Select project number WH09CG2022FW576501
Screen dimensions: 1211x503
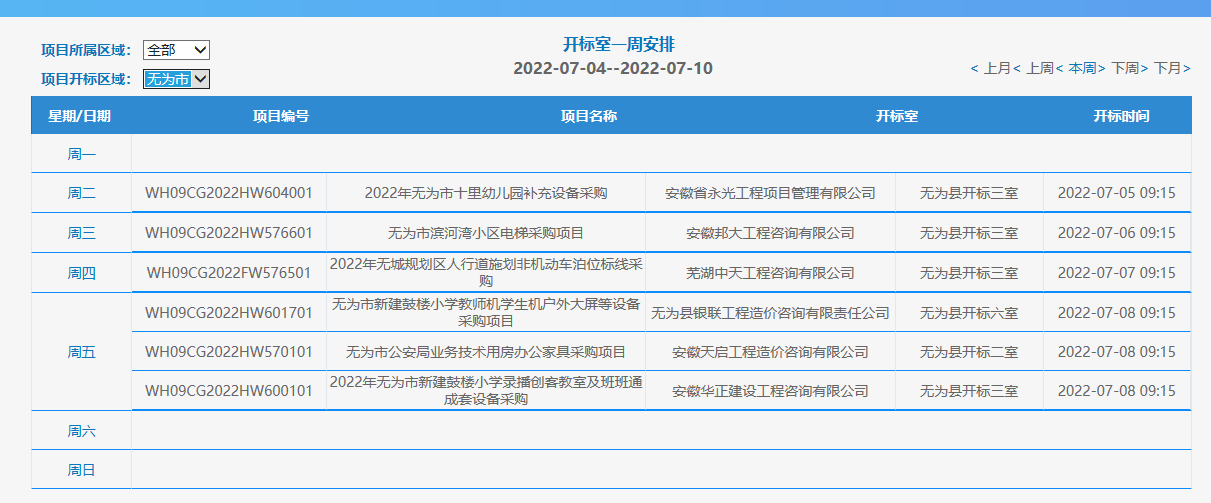pos(229,272)
